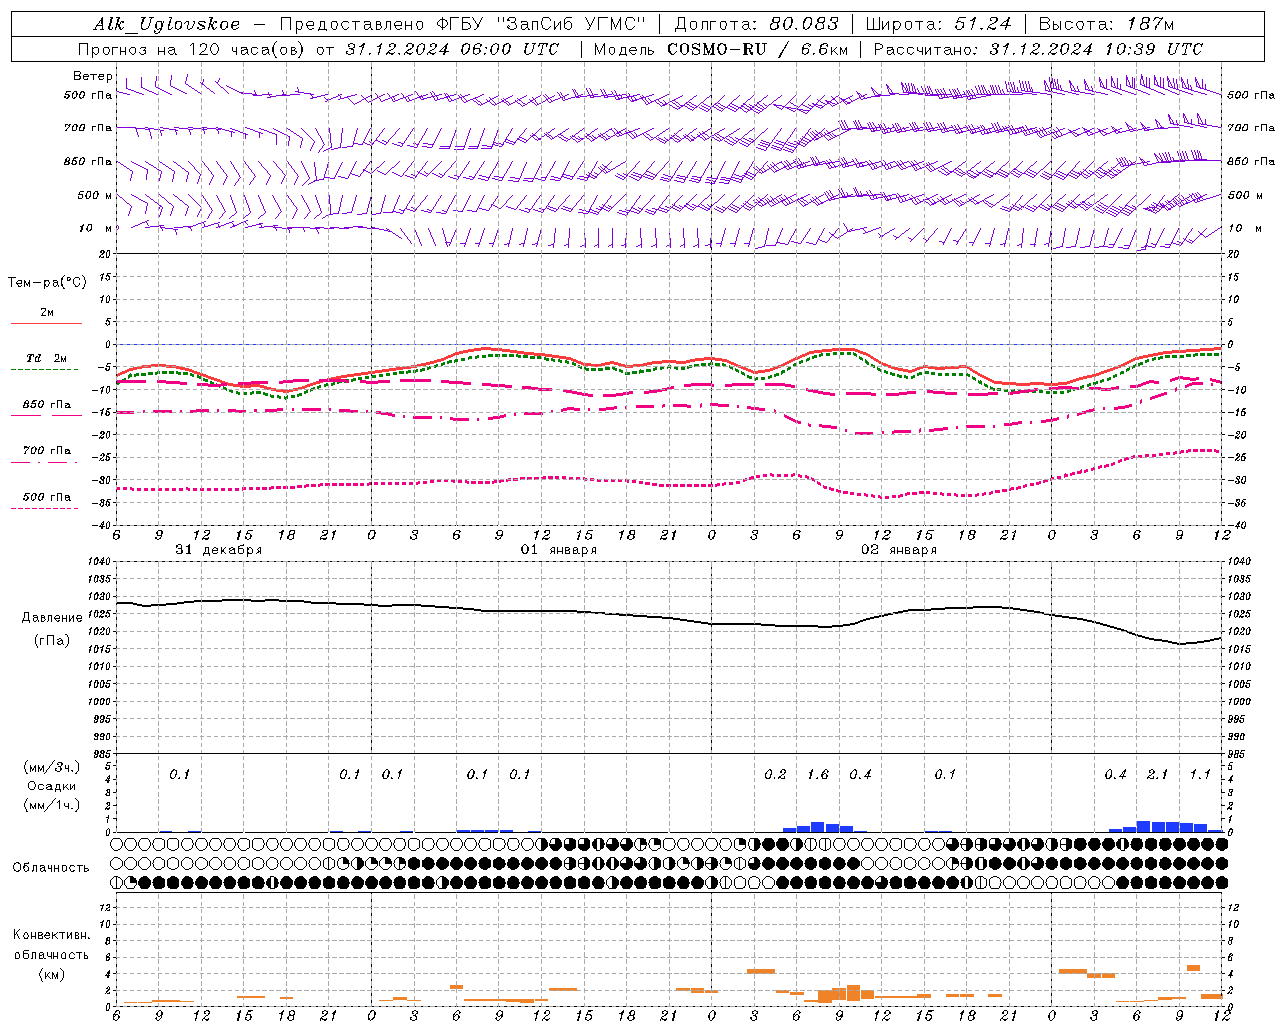The image size is (1280, 1024).
Task: Click the 10 м wind level label on right
Action: (1244, 228)
